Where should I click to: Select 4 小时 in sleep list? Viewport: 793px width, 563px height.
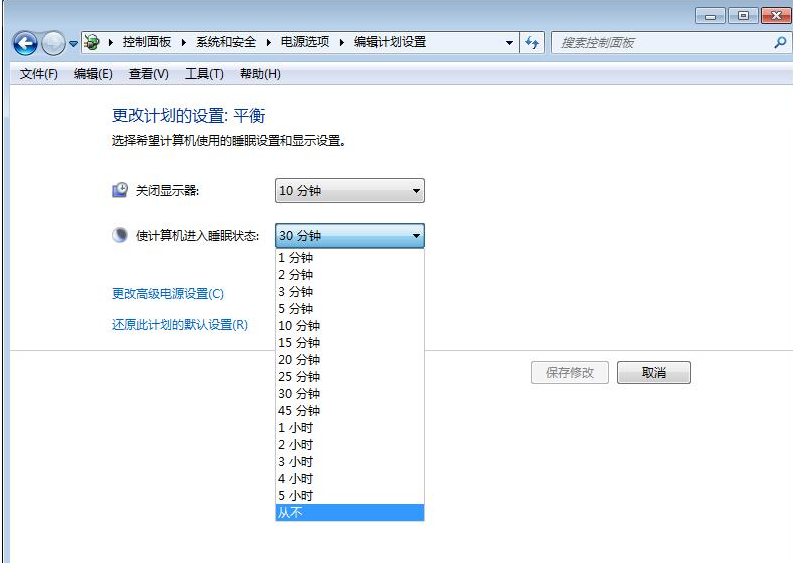(349, 479)
